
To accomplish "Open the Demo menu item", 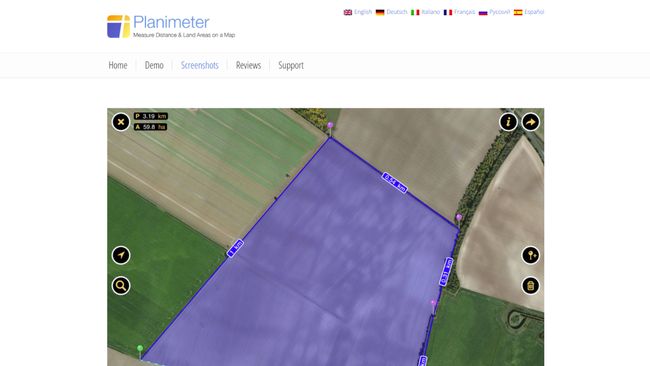I will (154, 65).
